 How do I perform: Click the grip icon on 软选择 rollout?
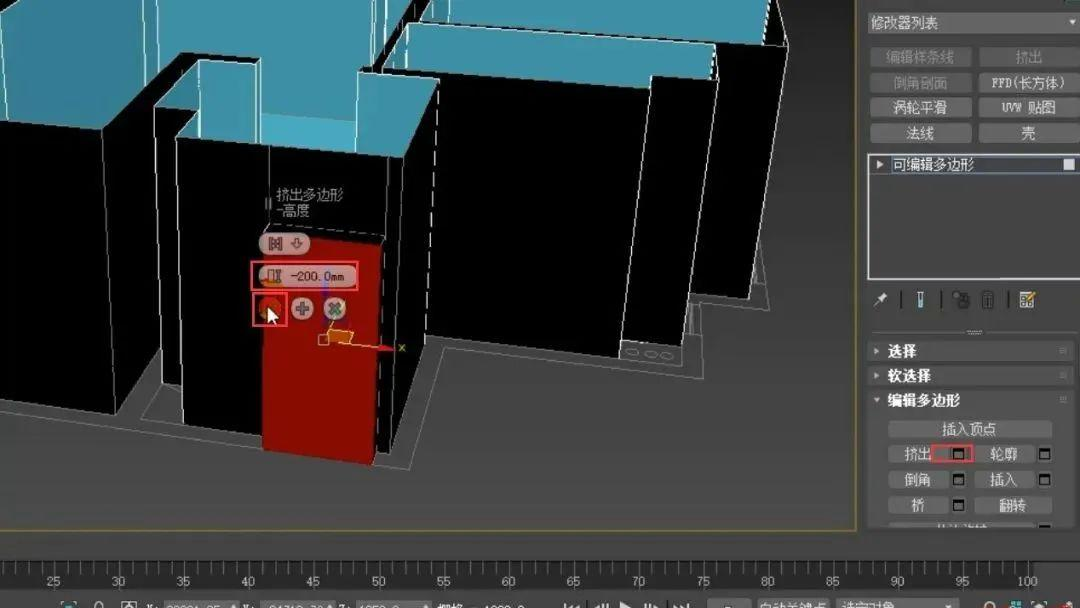[x=1063, y=376]
